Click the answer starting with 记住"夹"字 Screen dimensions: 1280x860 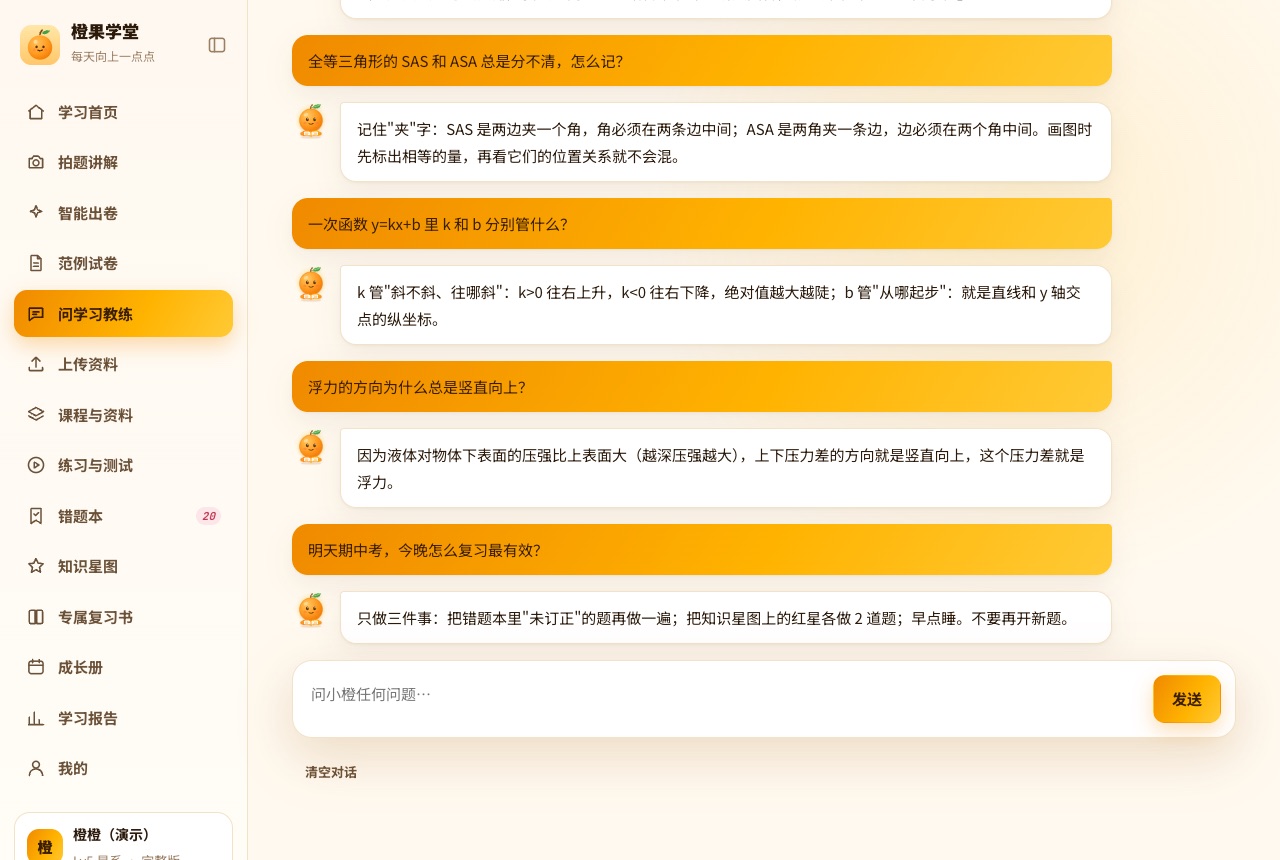(x=726, y=142)
